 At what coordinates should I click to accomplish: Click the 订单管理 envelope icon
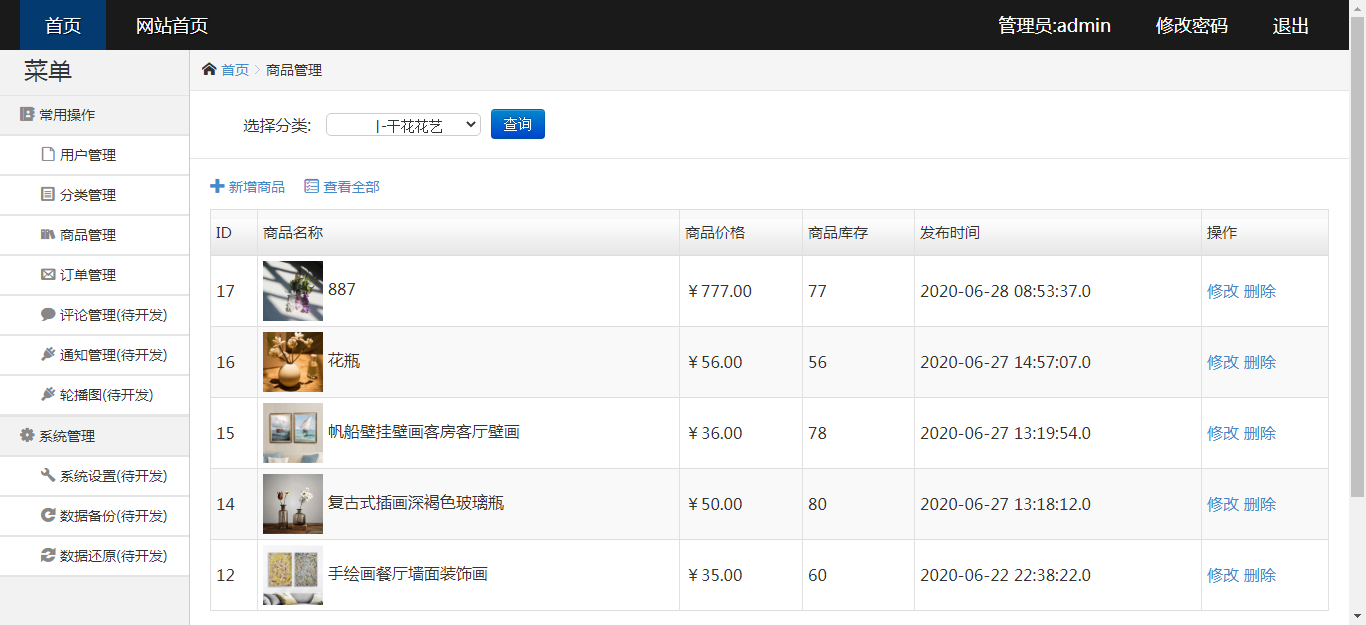48,275
